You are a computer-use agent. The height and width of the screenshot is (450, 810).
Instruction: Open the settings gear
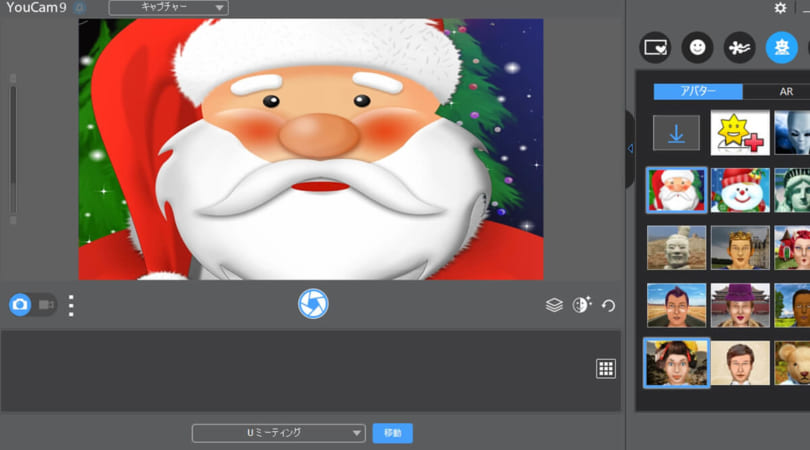point(780,8)
